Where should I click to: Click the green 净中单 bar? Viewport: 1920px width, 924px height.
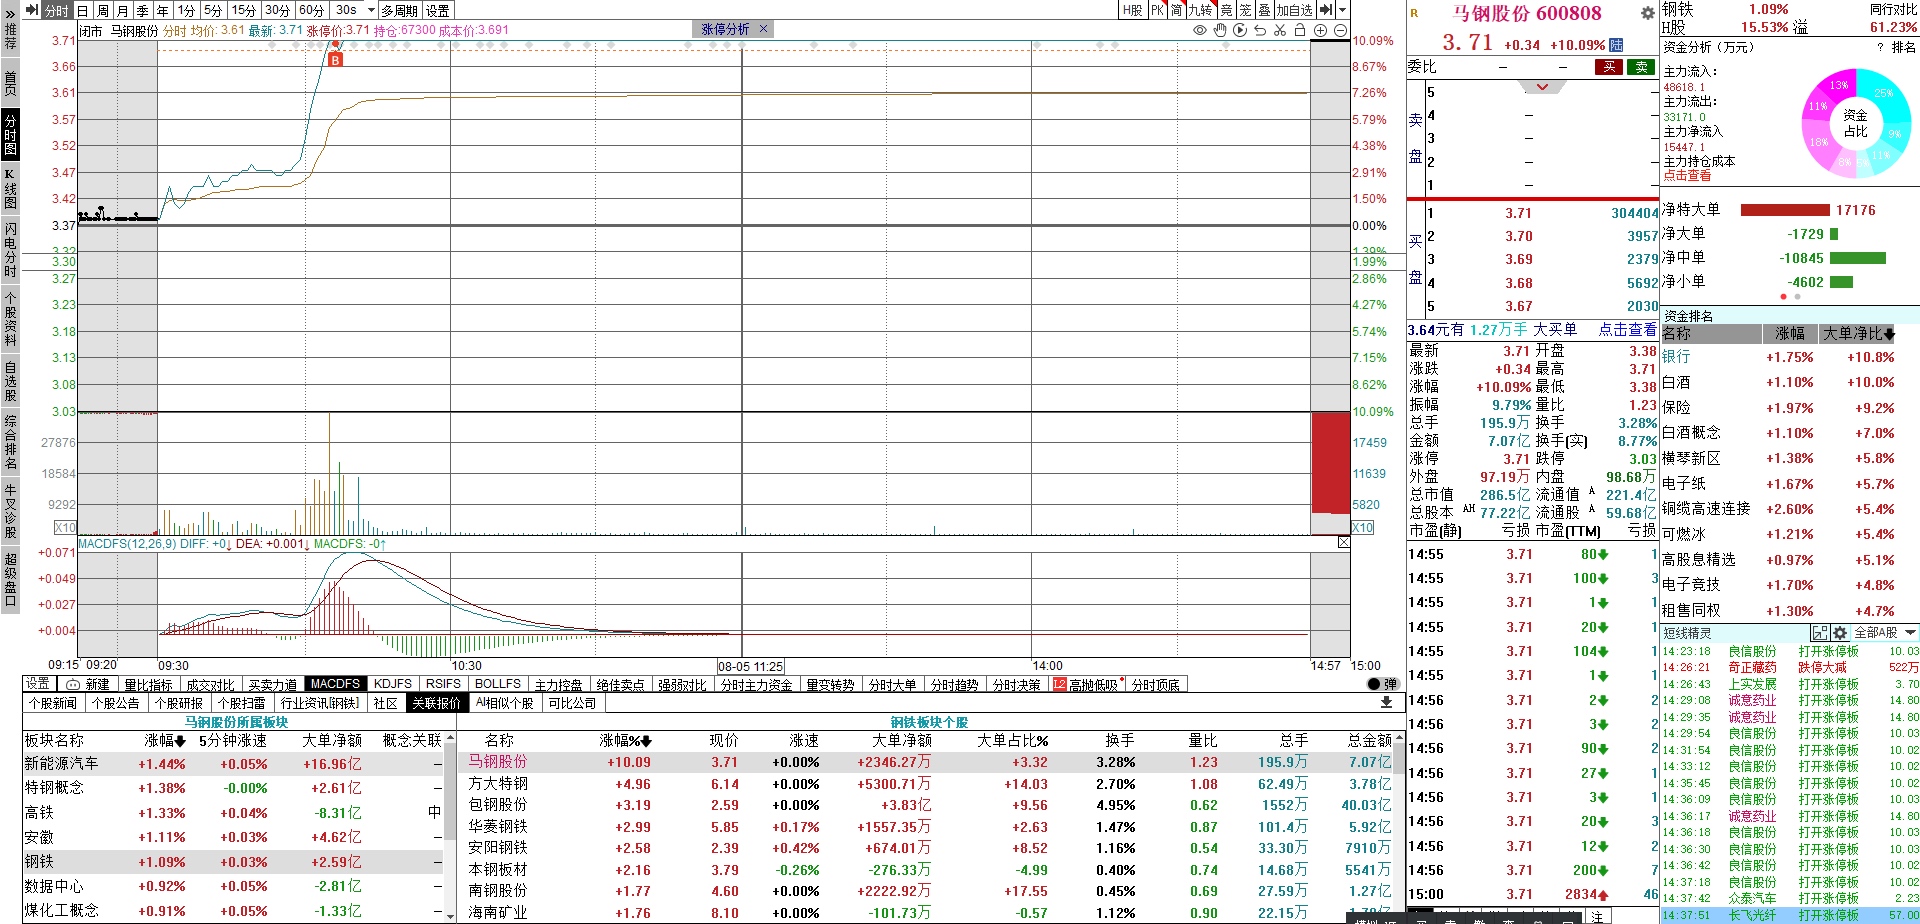tap(1858, 258)
